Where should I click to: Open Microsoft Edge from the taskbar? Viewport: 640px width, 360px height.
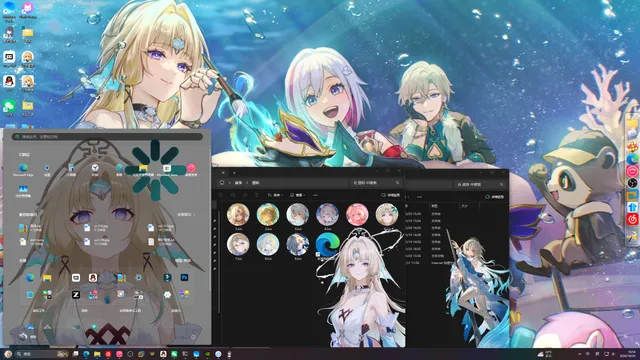coord(86,354)
